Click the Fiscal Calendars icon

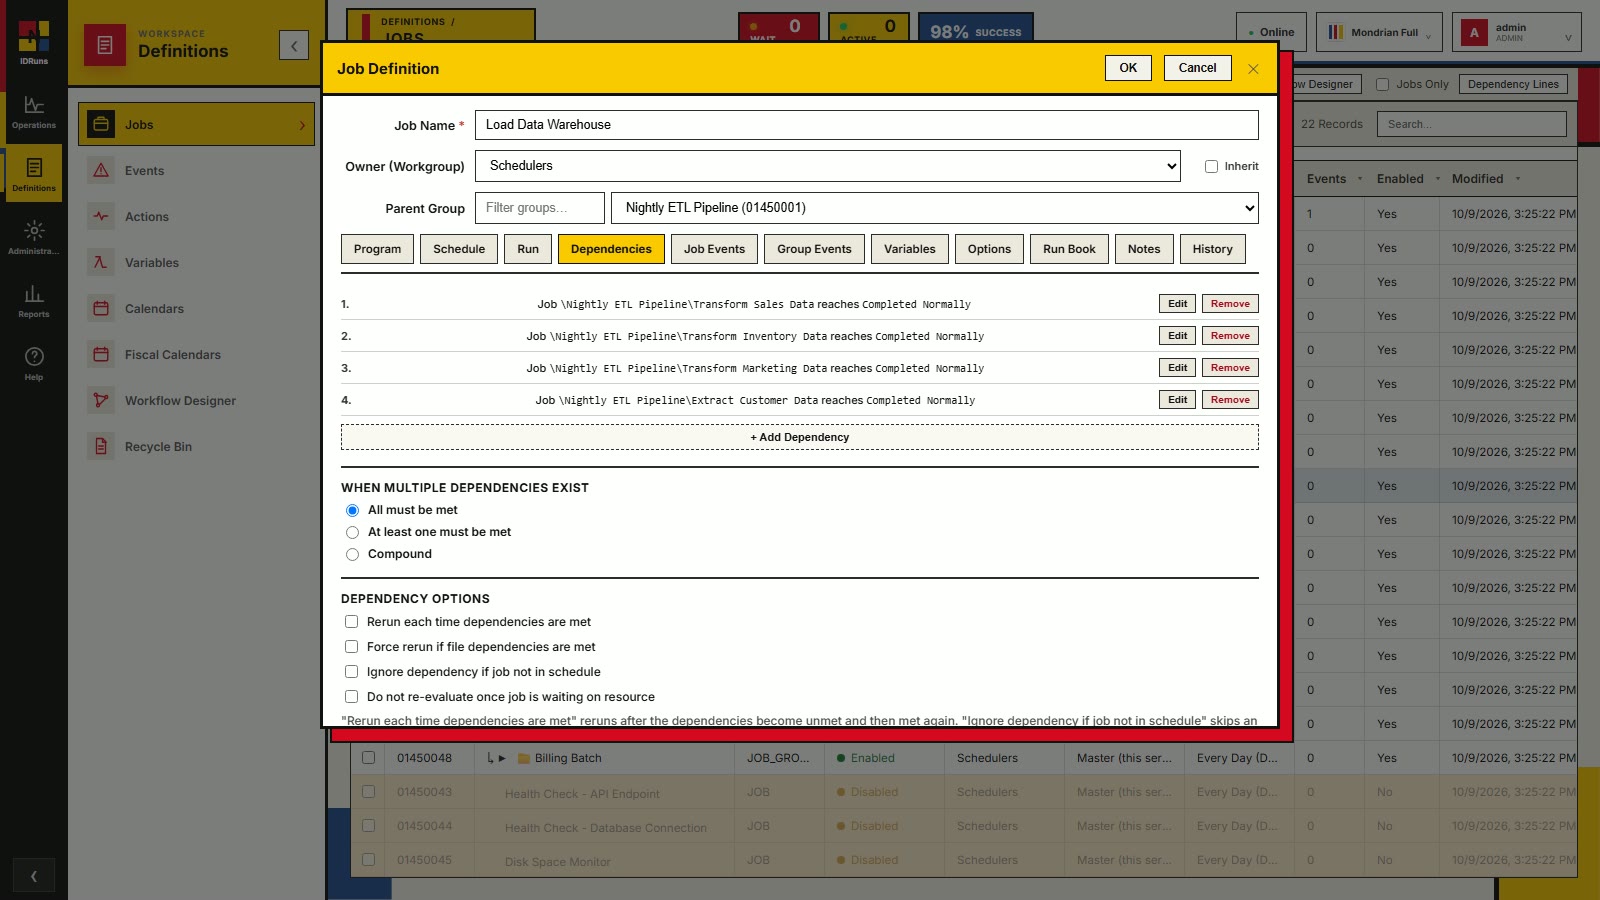point(101,355)
